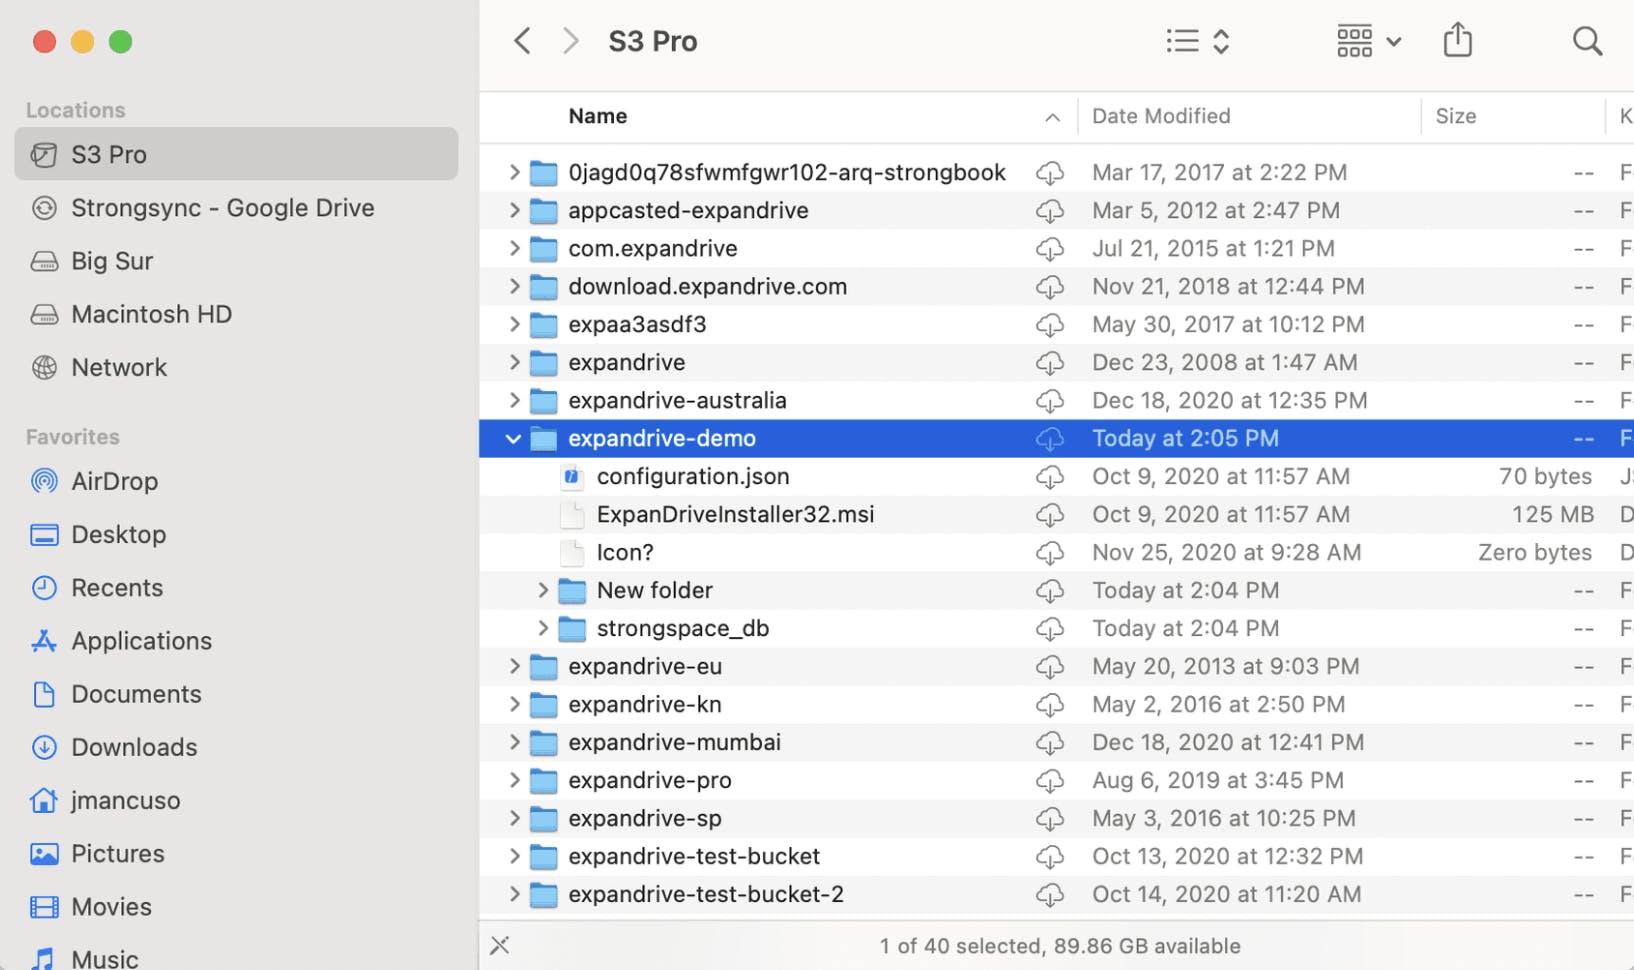Expand the expandrive-pro folder
1634x970 pixels.
514,780
